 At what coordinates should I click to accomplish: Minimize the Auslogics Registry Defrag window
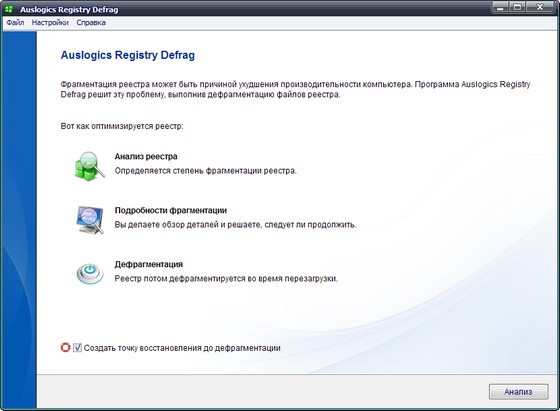point(500,7)
